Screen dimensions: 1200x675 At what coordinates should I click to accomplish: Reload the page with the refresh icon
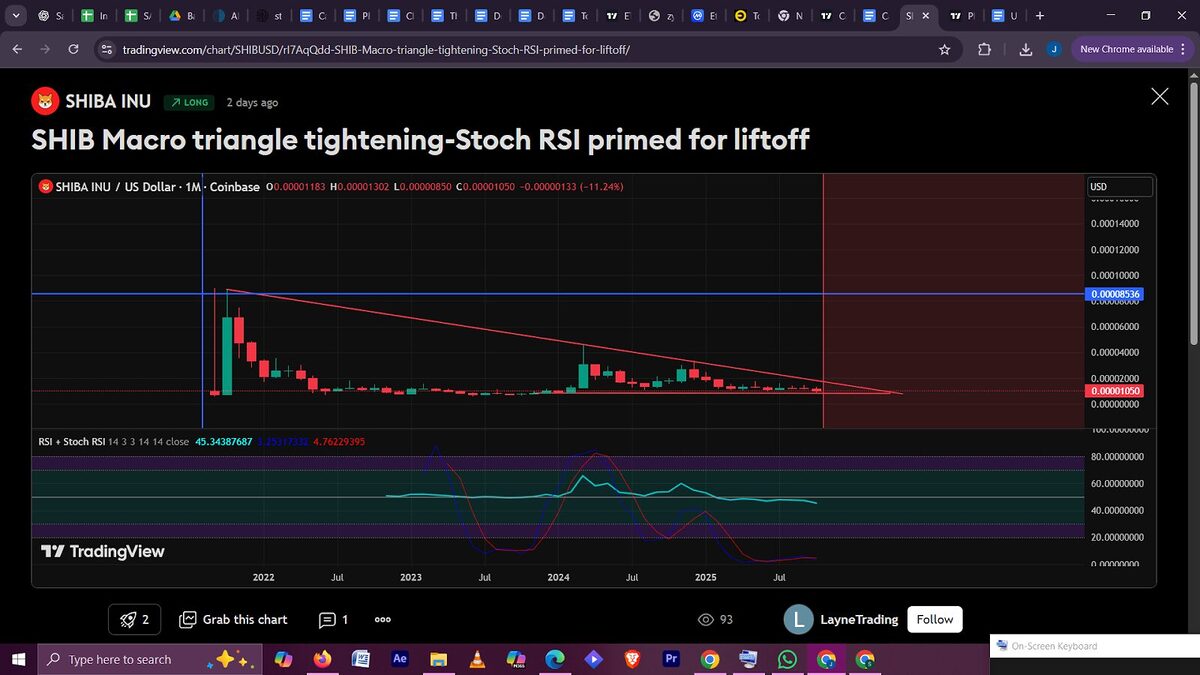[73, 49]
